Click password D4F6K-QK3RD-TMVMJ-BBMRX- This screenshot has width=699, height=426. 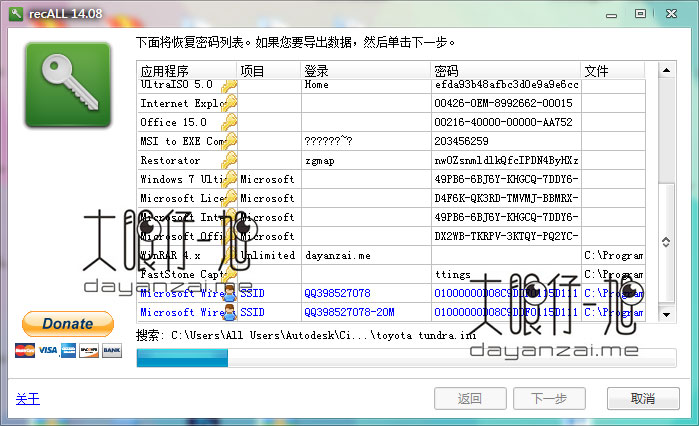(506, 198)
